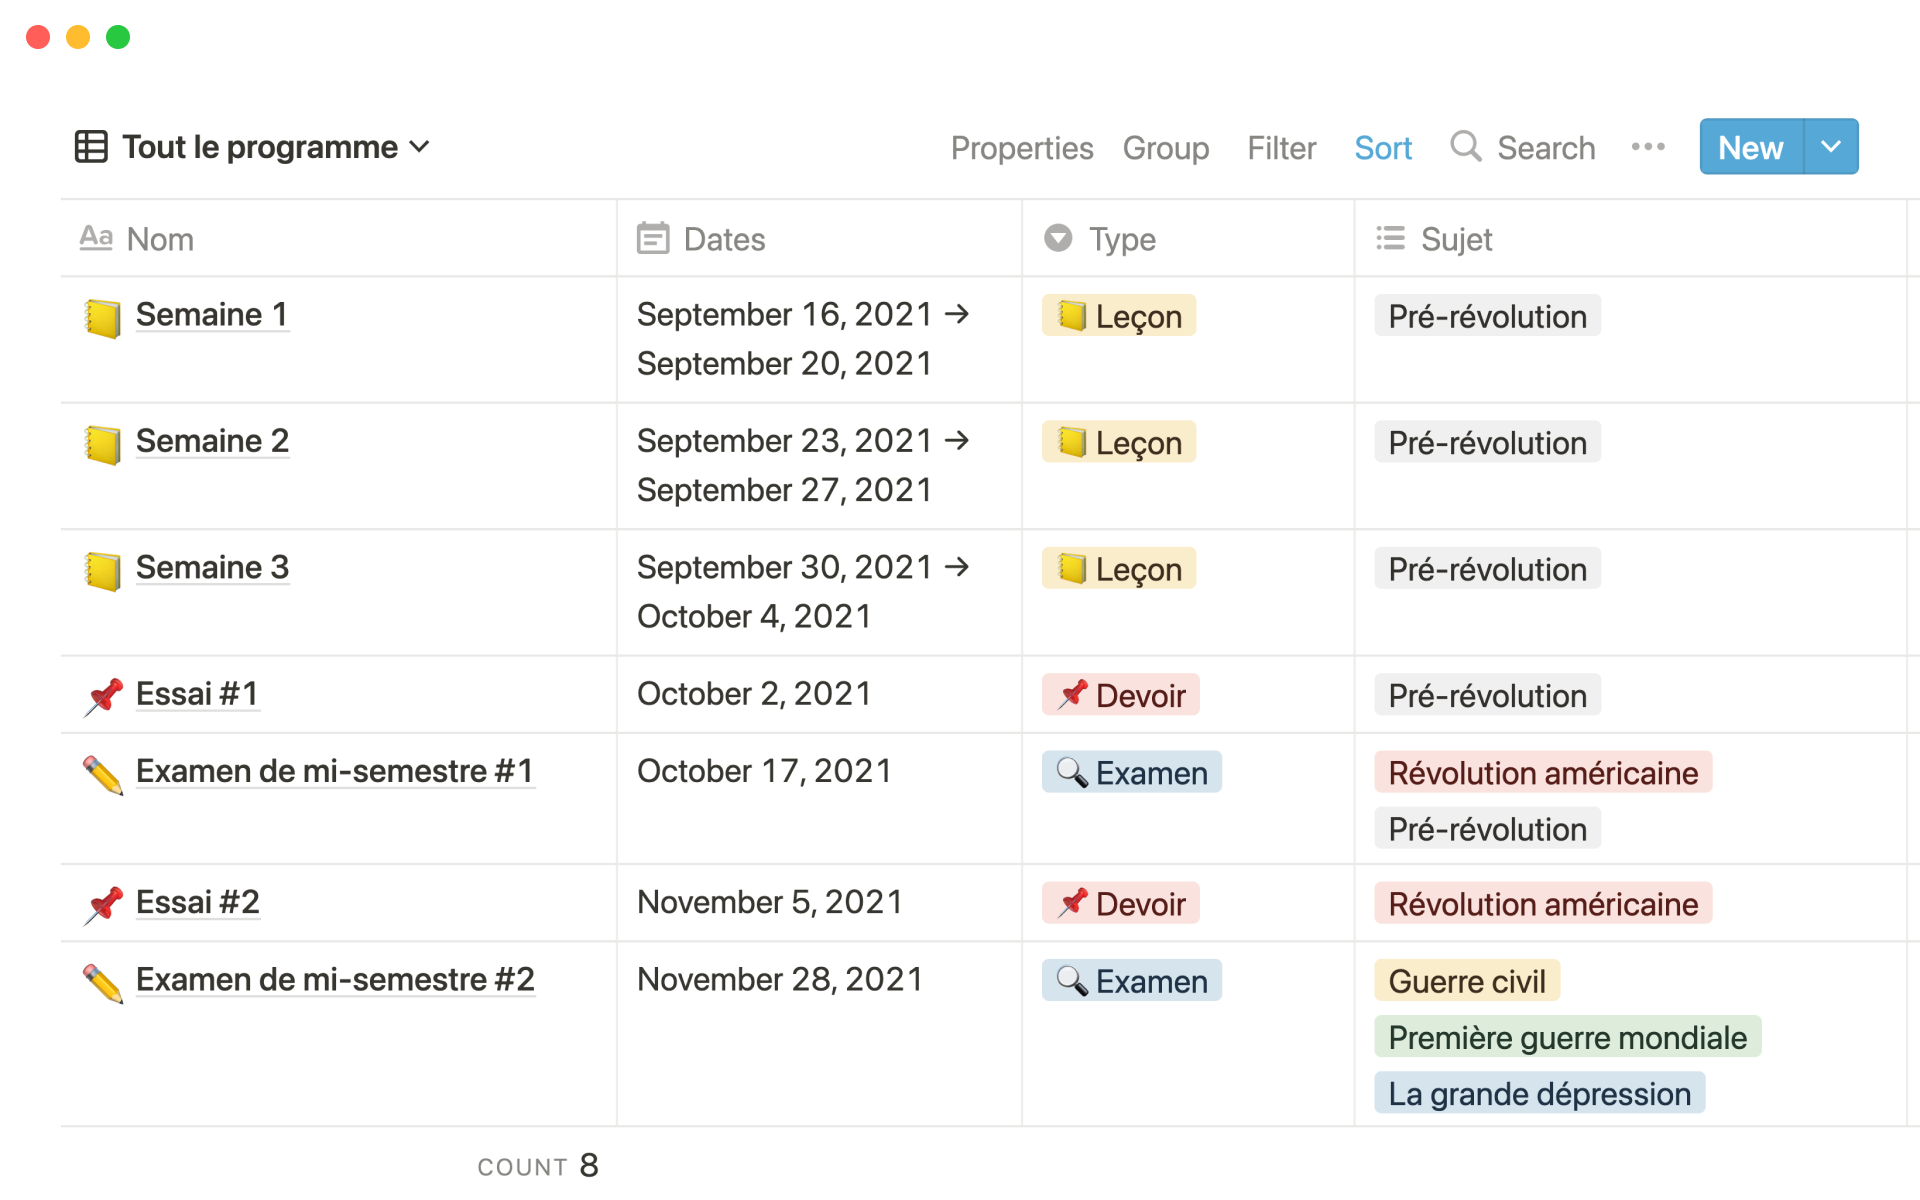
Task: Click the table view icon beside Tout le programme
Action: (91, 147)
